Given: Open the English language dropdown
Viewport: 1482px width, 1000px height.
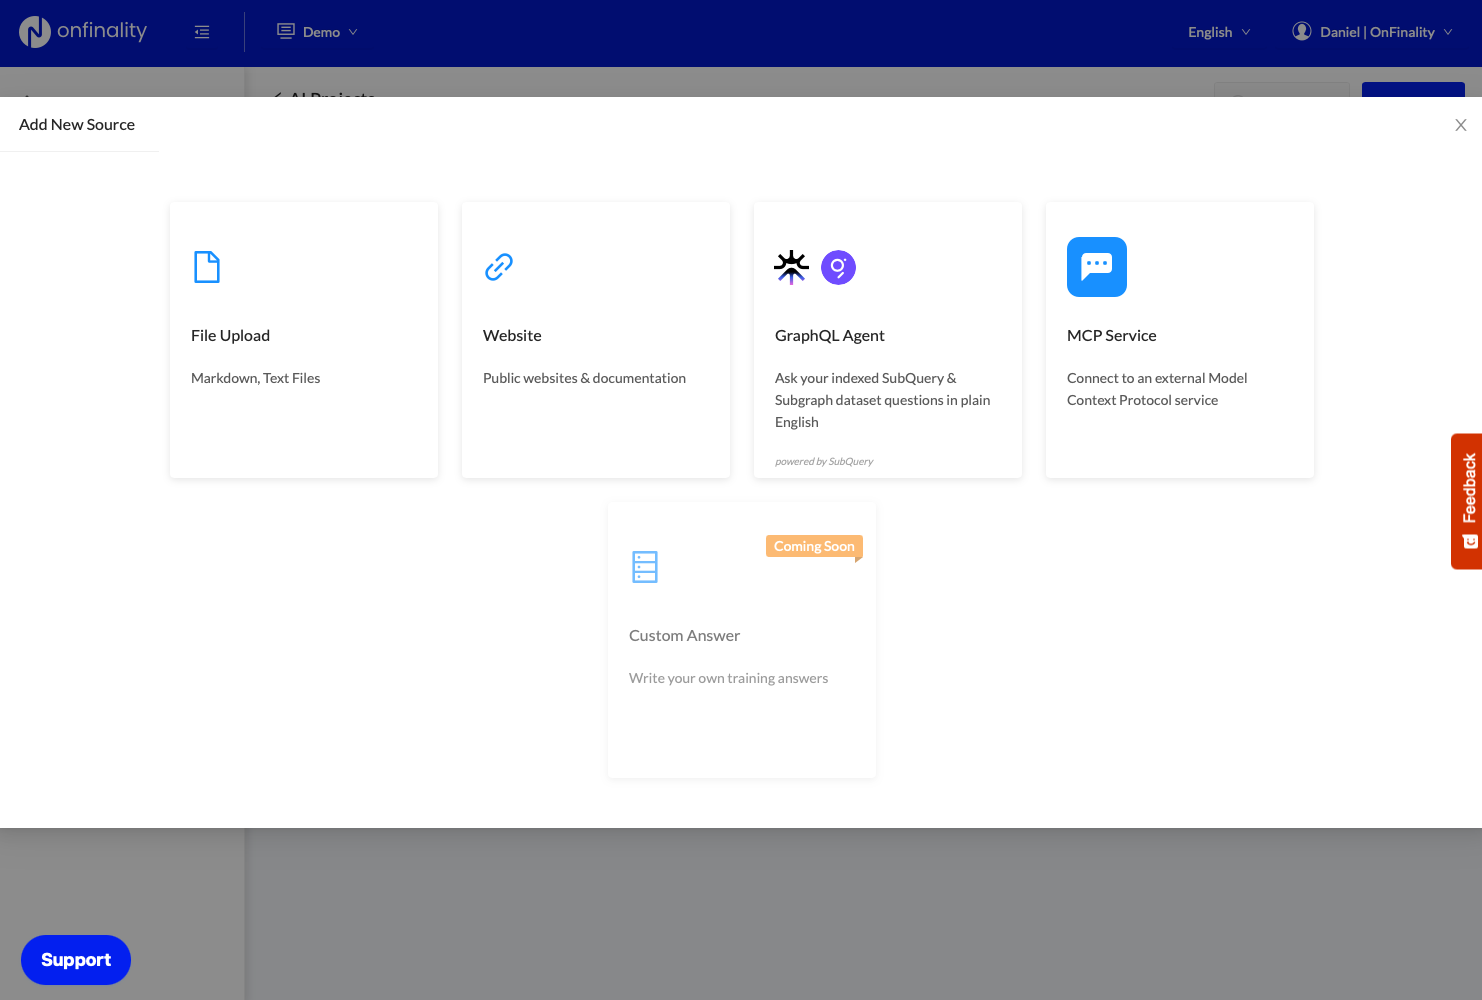Looking at the screenshot, I should 1218,32.
